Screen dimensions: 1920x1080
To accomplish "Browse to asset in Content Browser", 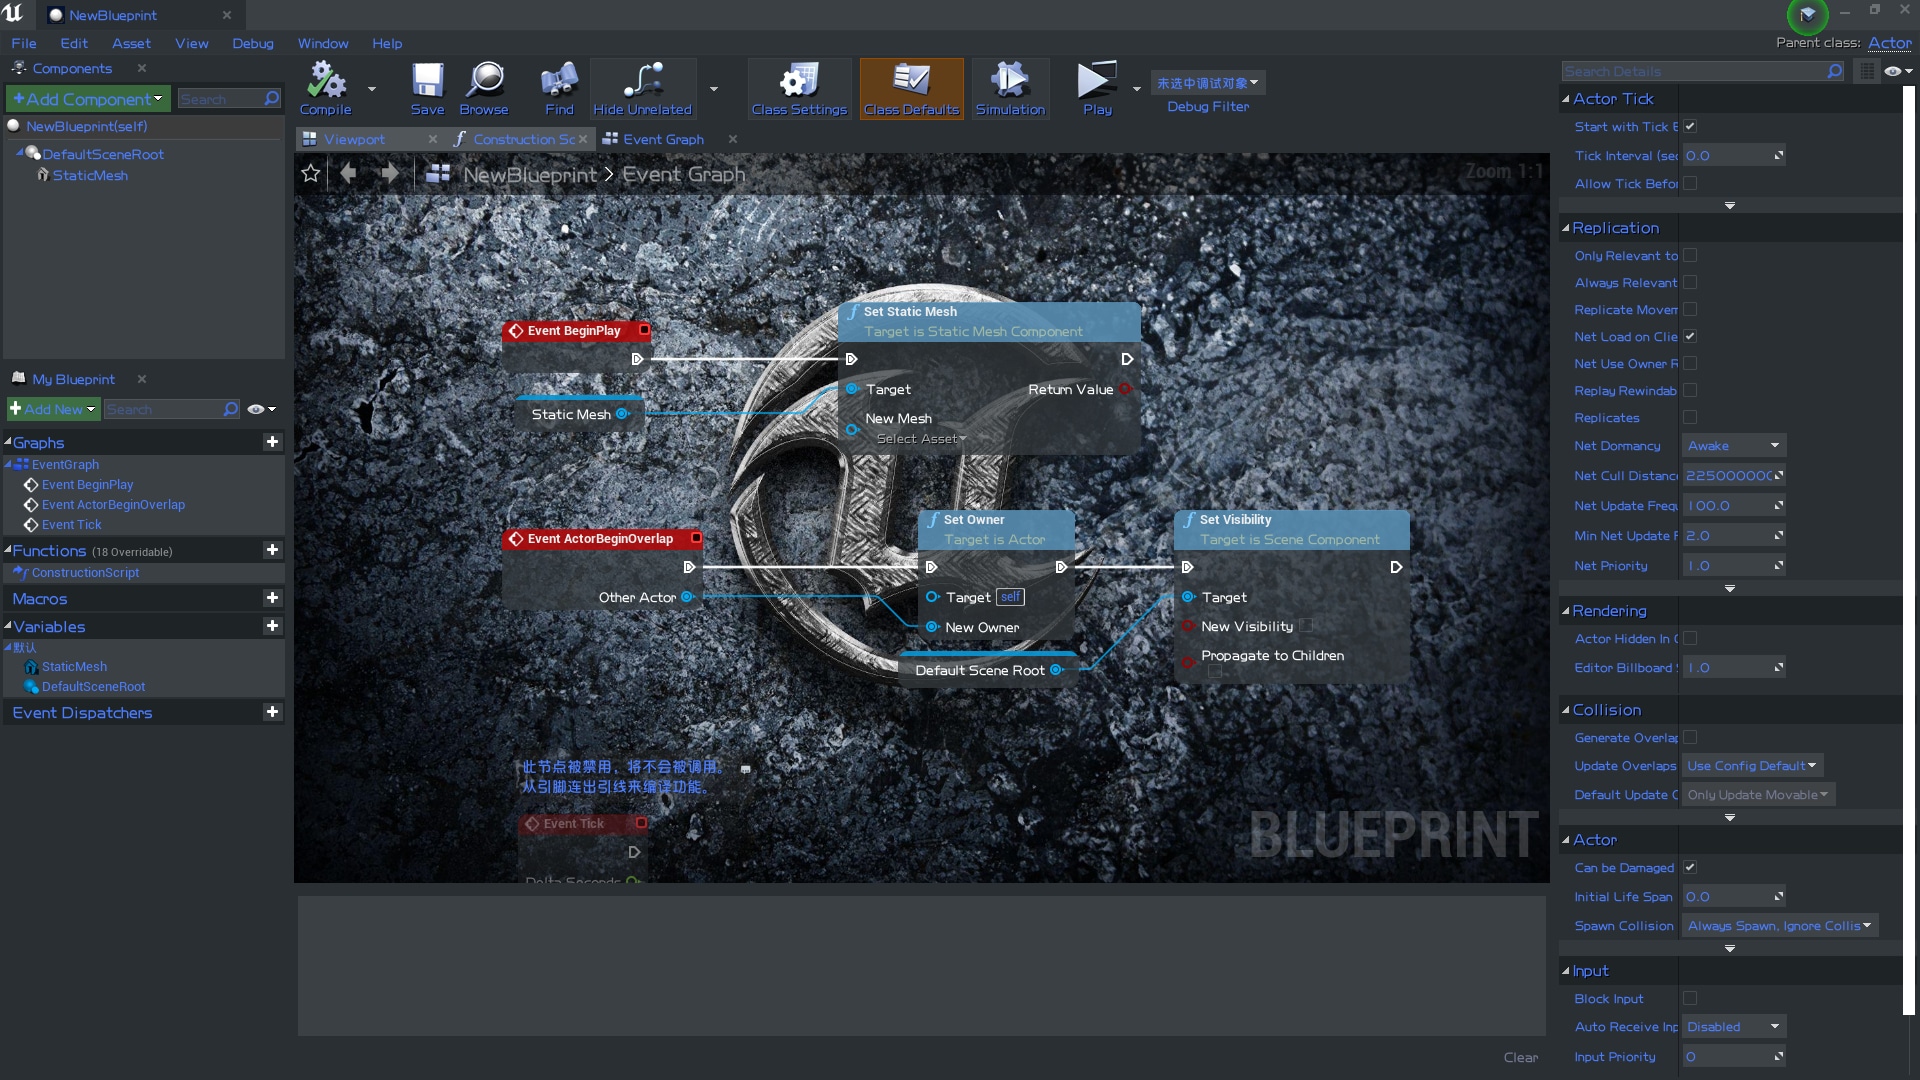I will tap(484, 88).
